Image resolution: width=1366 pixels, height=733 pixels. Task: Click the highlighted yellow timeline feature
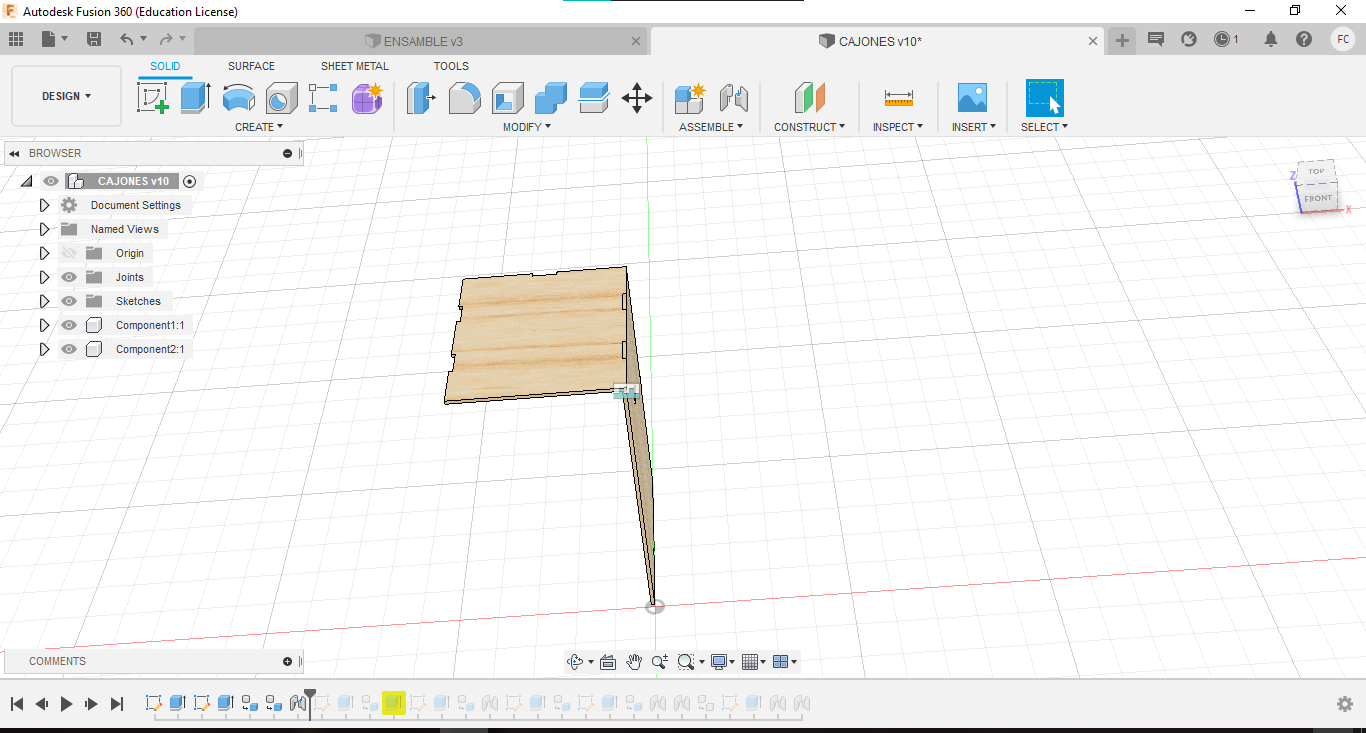pyautogui.click(x=393, y=704)
